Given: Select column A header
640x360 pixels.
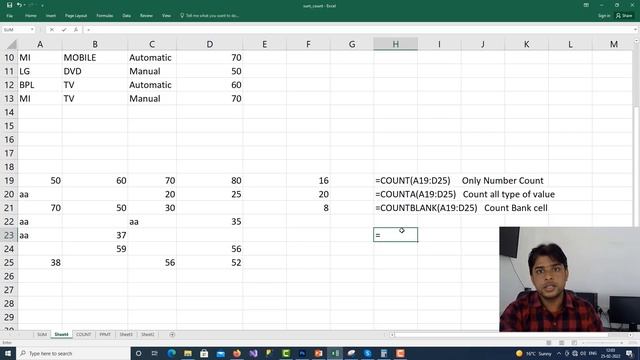Looking at the screenshot, I should pos(40,44).
